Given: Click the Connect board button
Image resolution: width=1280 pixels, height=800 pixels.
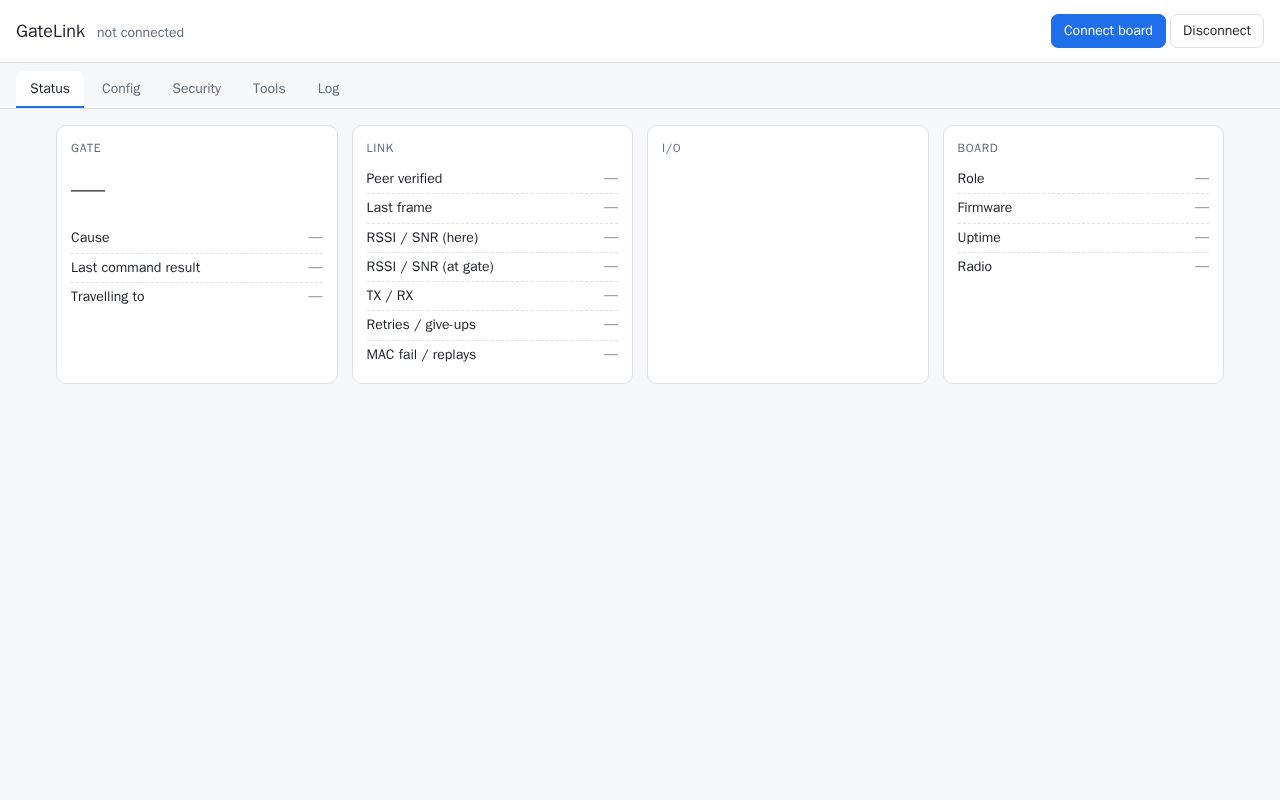Looking at the screenshot, I should click(x=1108, y=31).
